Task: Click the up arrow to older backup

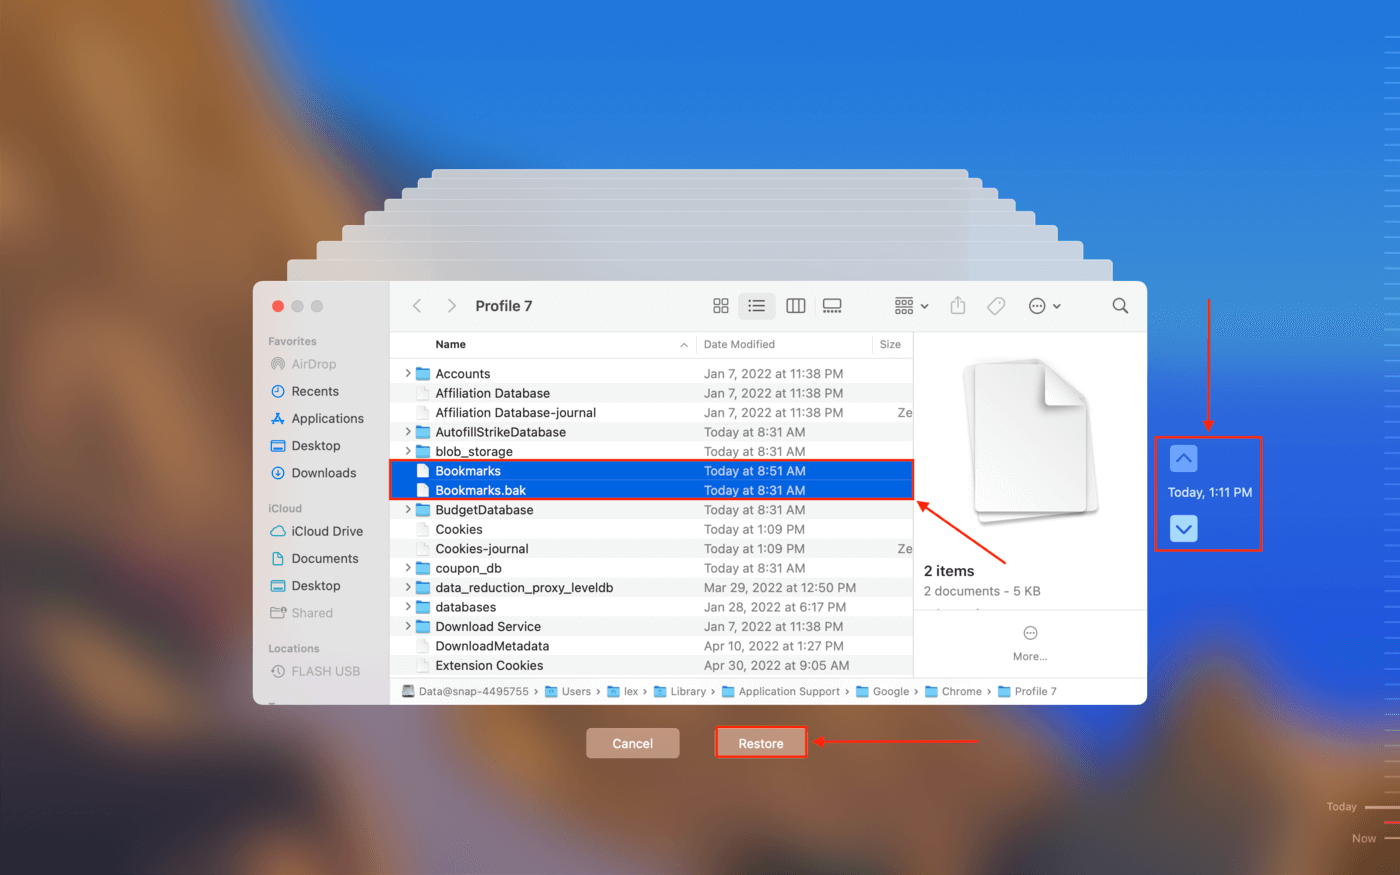Action: point(1183,458)
